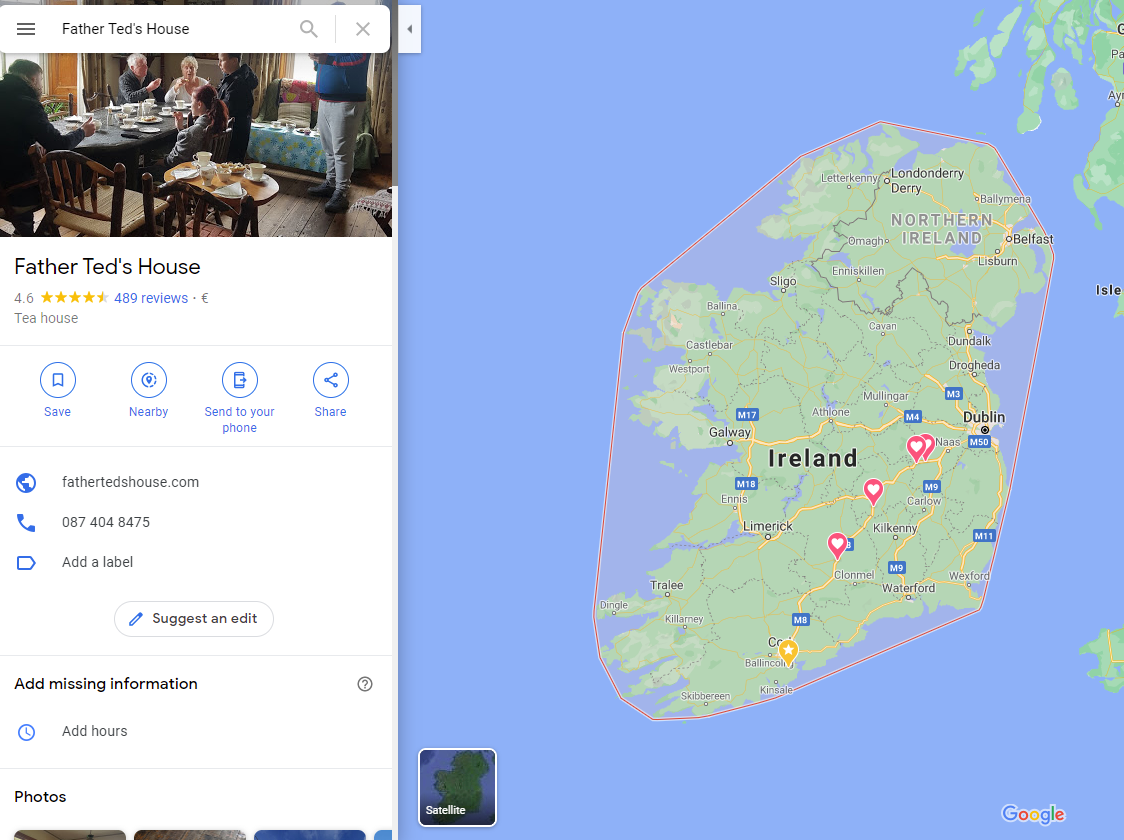
Task: Click the Athlone label on map
Action: tap(830, 412)
